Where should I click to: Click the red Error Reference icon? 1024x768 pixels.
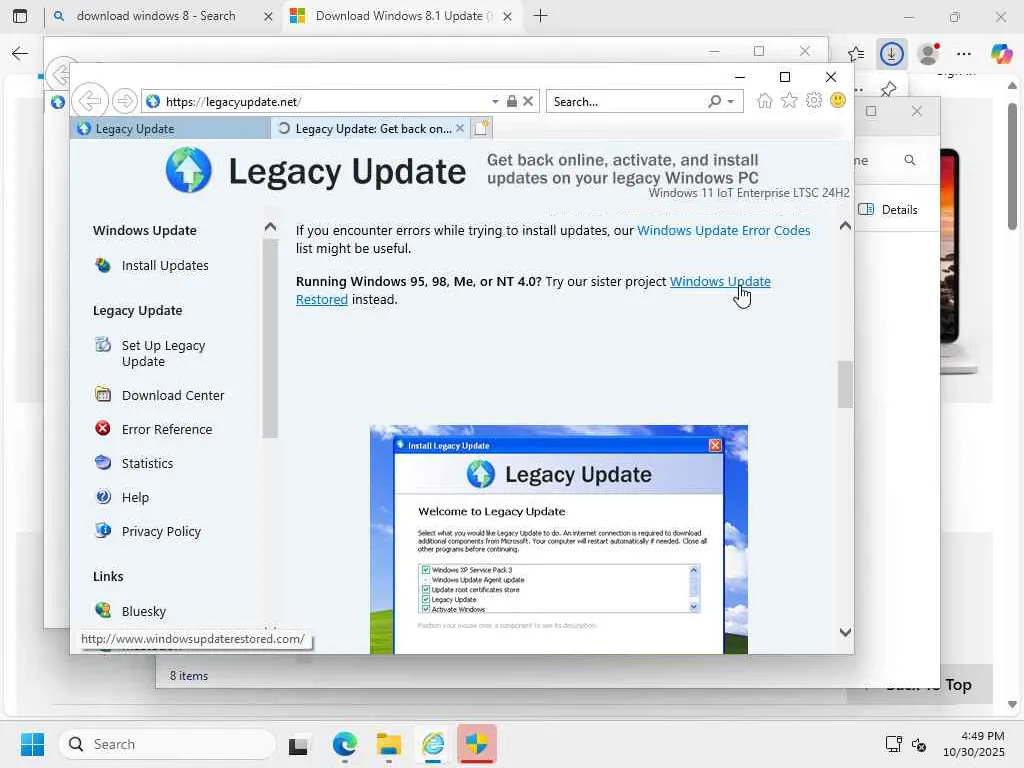(x=103, y=428)
